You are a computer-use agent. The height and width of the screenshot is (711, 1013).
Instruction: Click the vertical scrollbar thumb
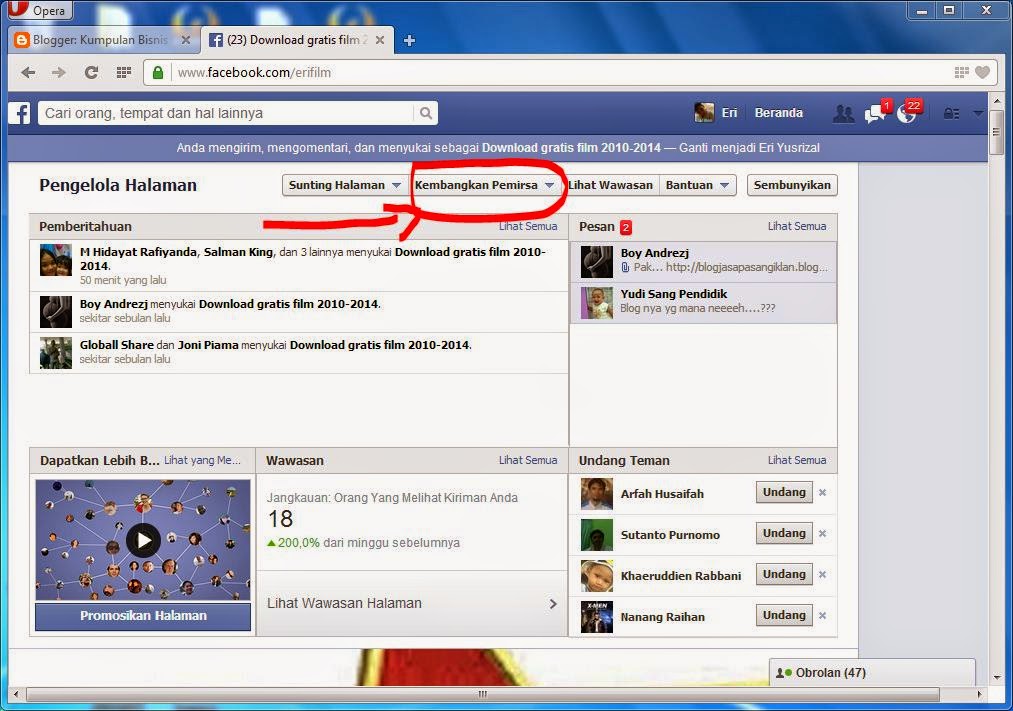point(996,132)
